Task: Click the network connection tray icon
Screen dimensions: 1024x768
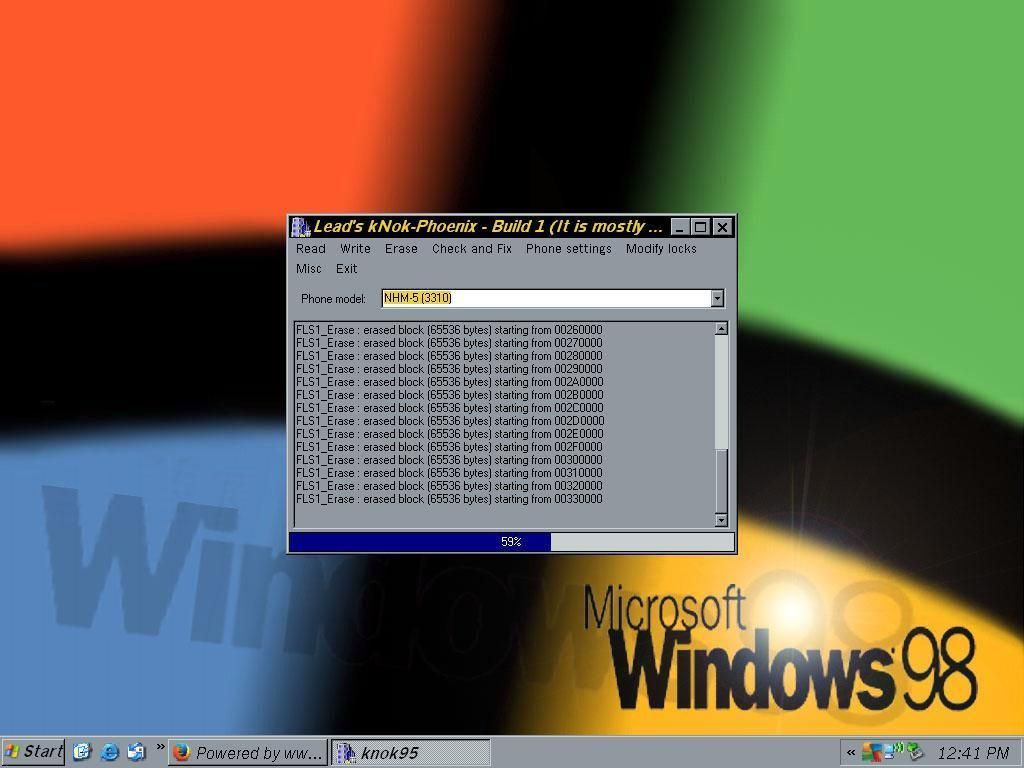Action: (892, 751)
